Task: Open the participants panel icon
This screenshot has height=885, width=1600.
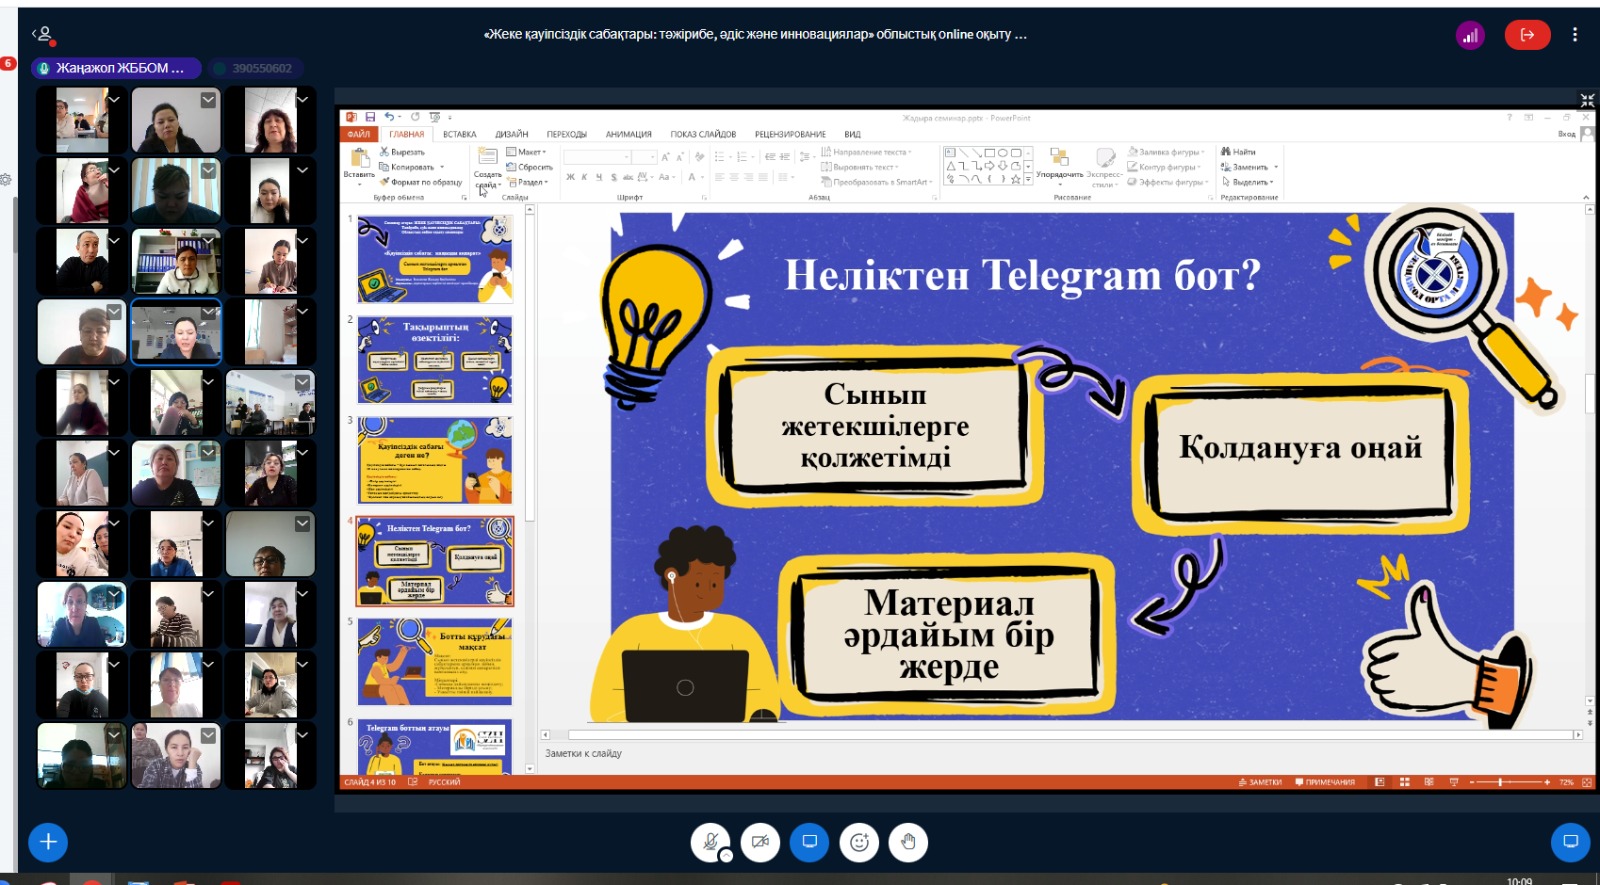Action: (x=43, y=35)
